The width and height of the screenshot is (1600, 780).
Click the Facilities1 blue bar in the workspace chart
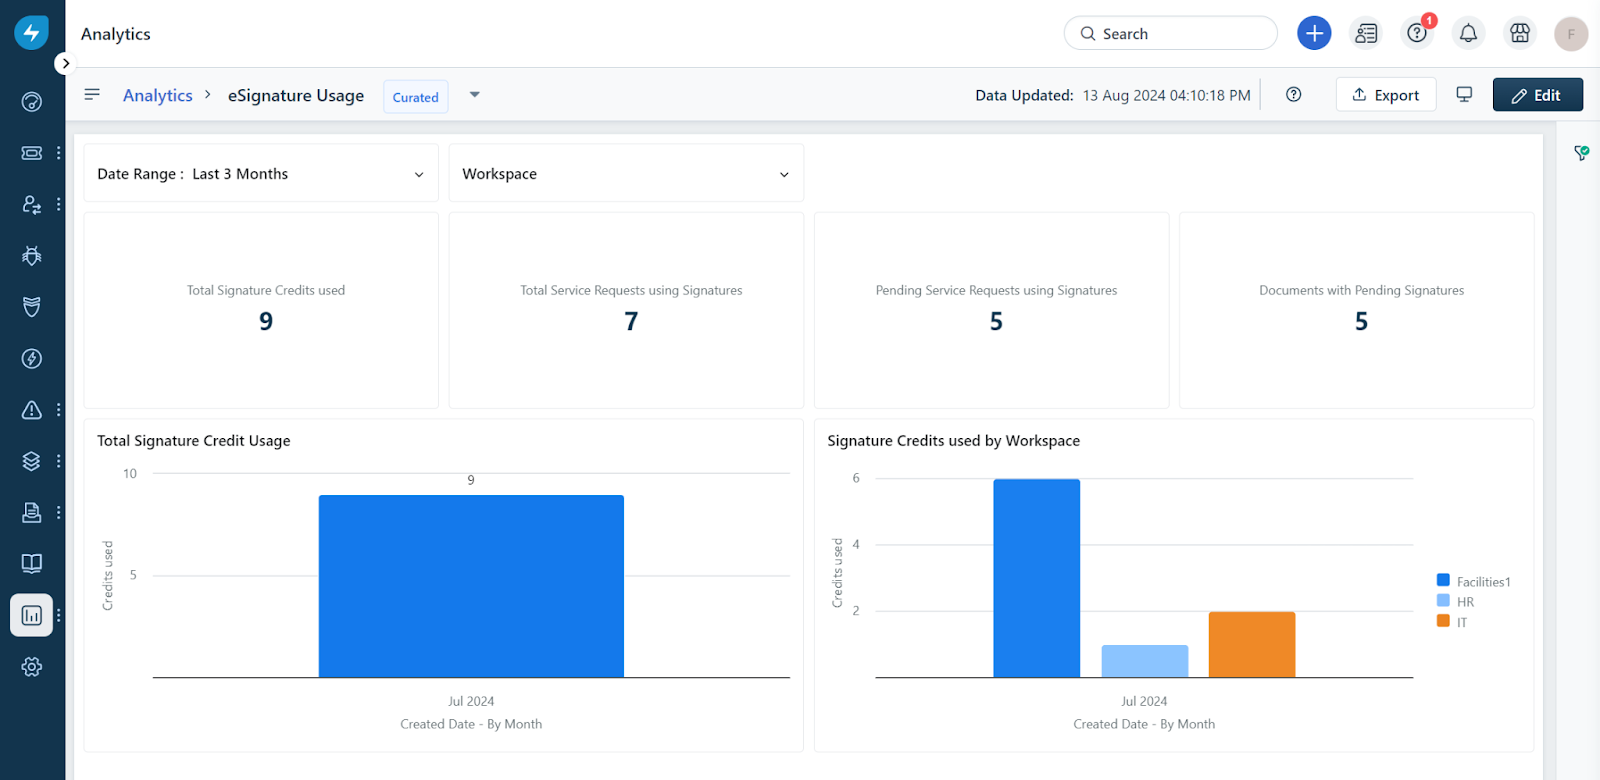1037,578
